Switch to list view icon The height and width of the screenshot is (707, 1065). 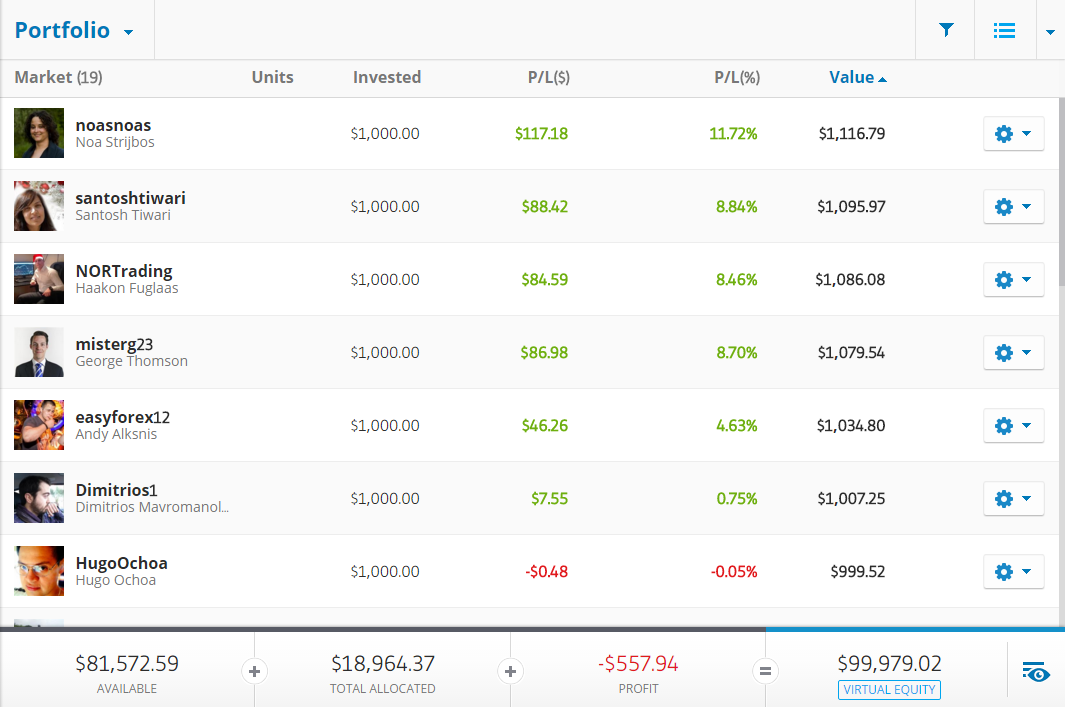[x=1004, y=30]
